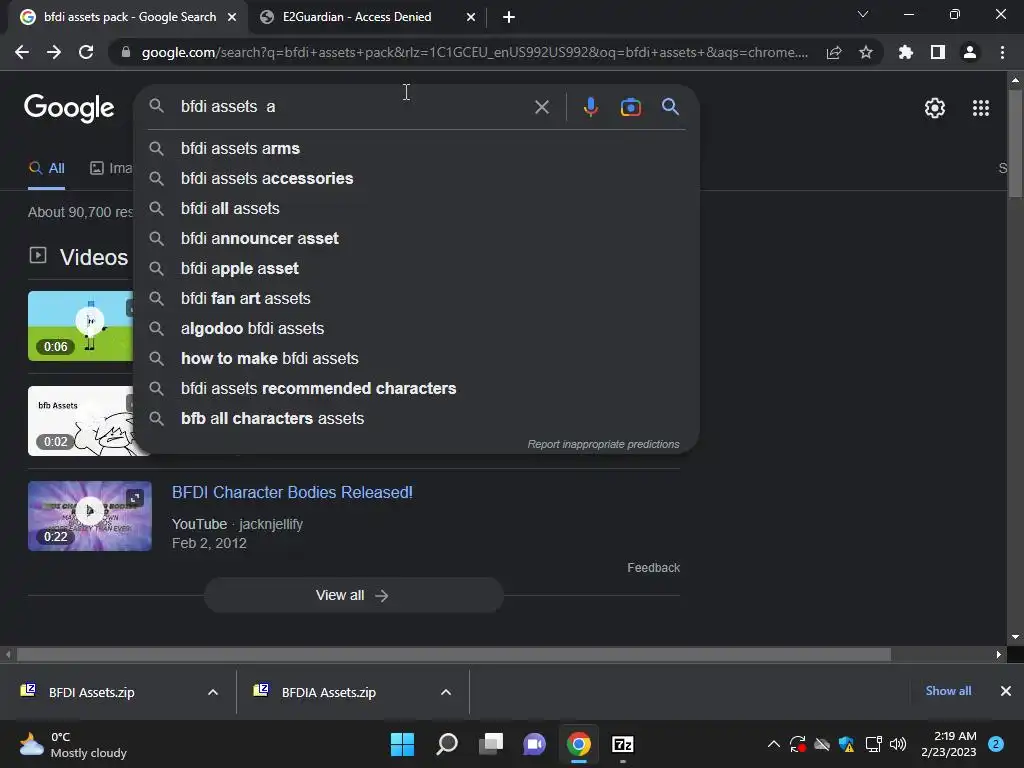Image resolution: width=1024 pixels, height=768 pixels.
Task: Select suggestion "bfdi assets arms"
Action: 417,148
